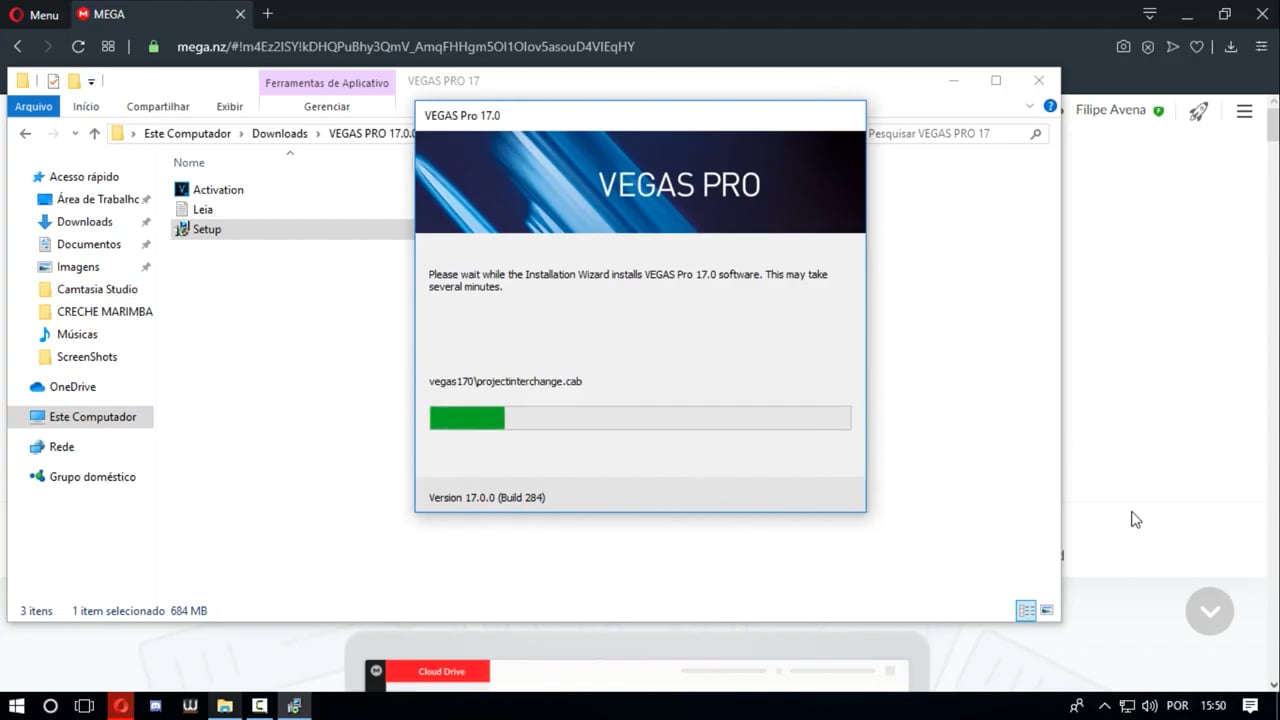Image resolution: width=1280 pixels, height=720 pixels.
Task: Open Opera Speed Dial start page
Action: pos(108,46)
